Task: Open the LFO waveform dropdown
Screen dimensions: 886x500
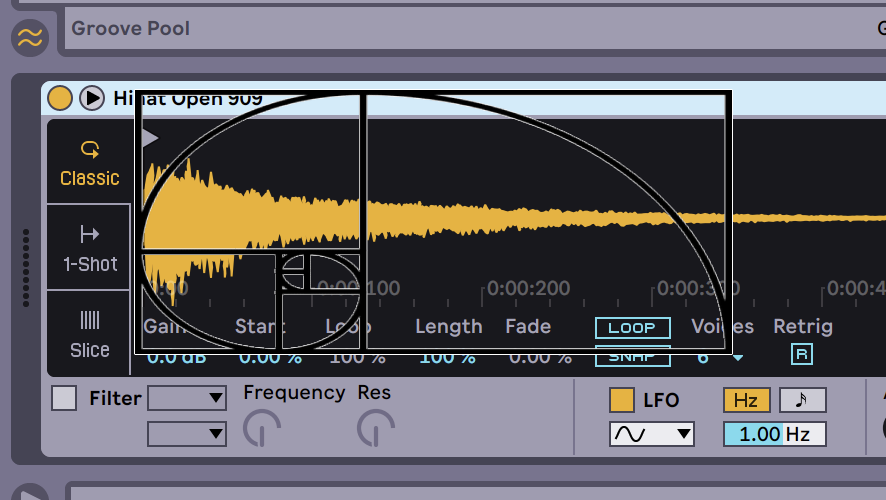Action: (x=652, y=434)
